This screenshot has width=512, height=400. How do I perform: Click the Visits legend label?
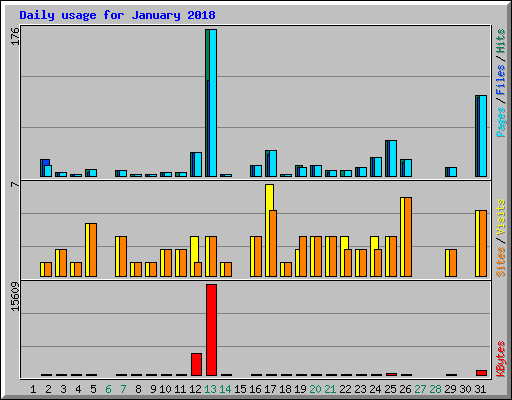(501, 217)
